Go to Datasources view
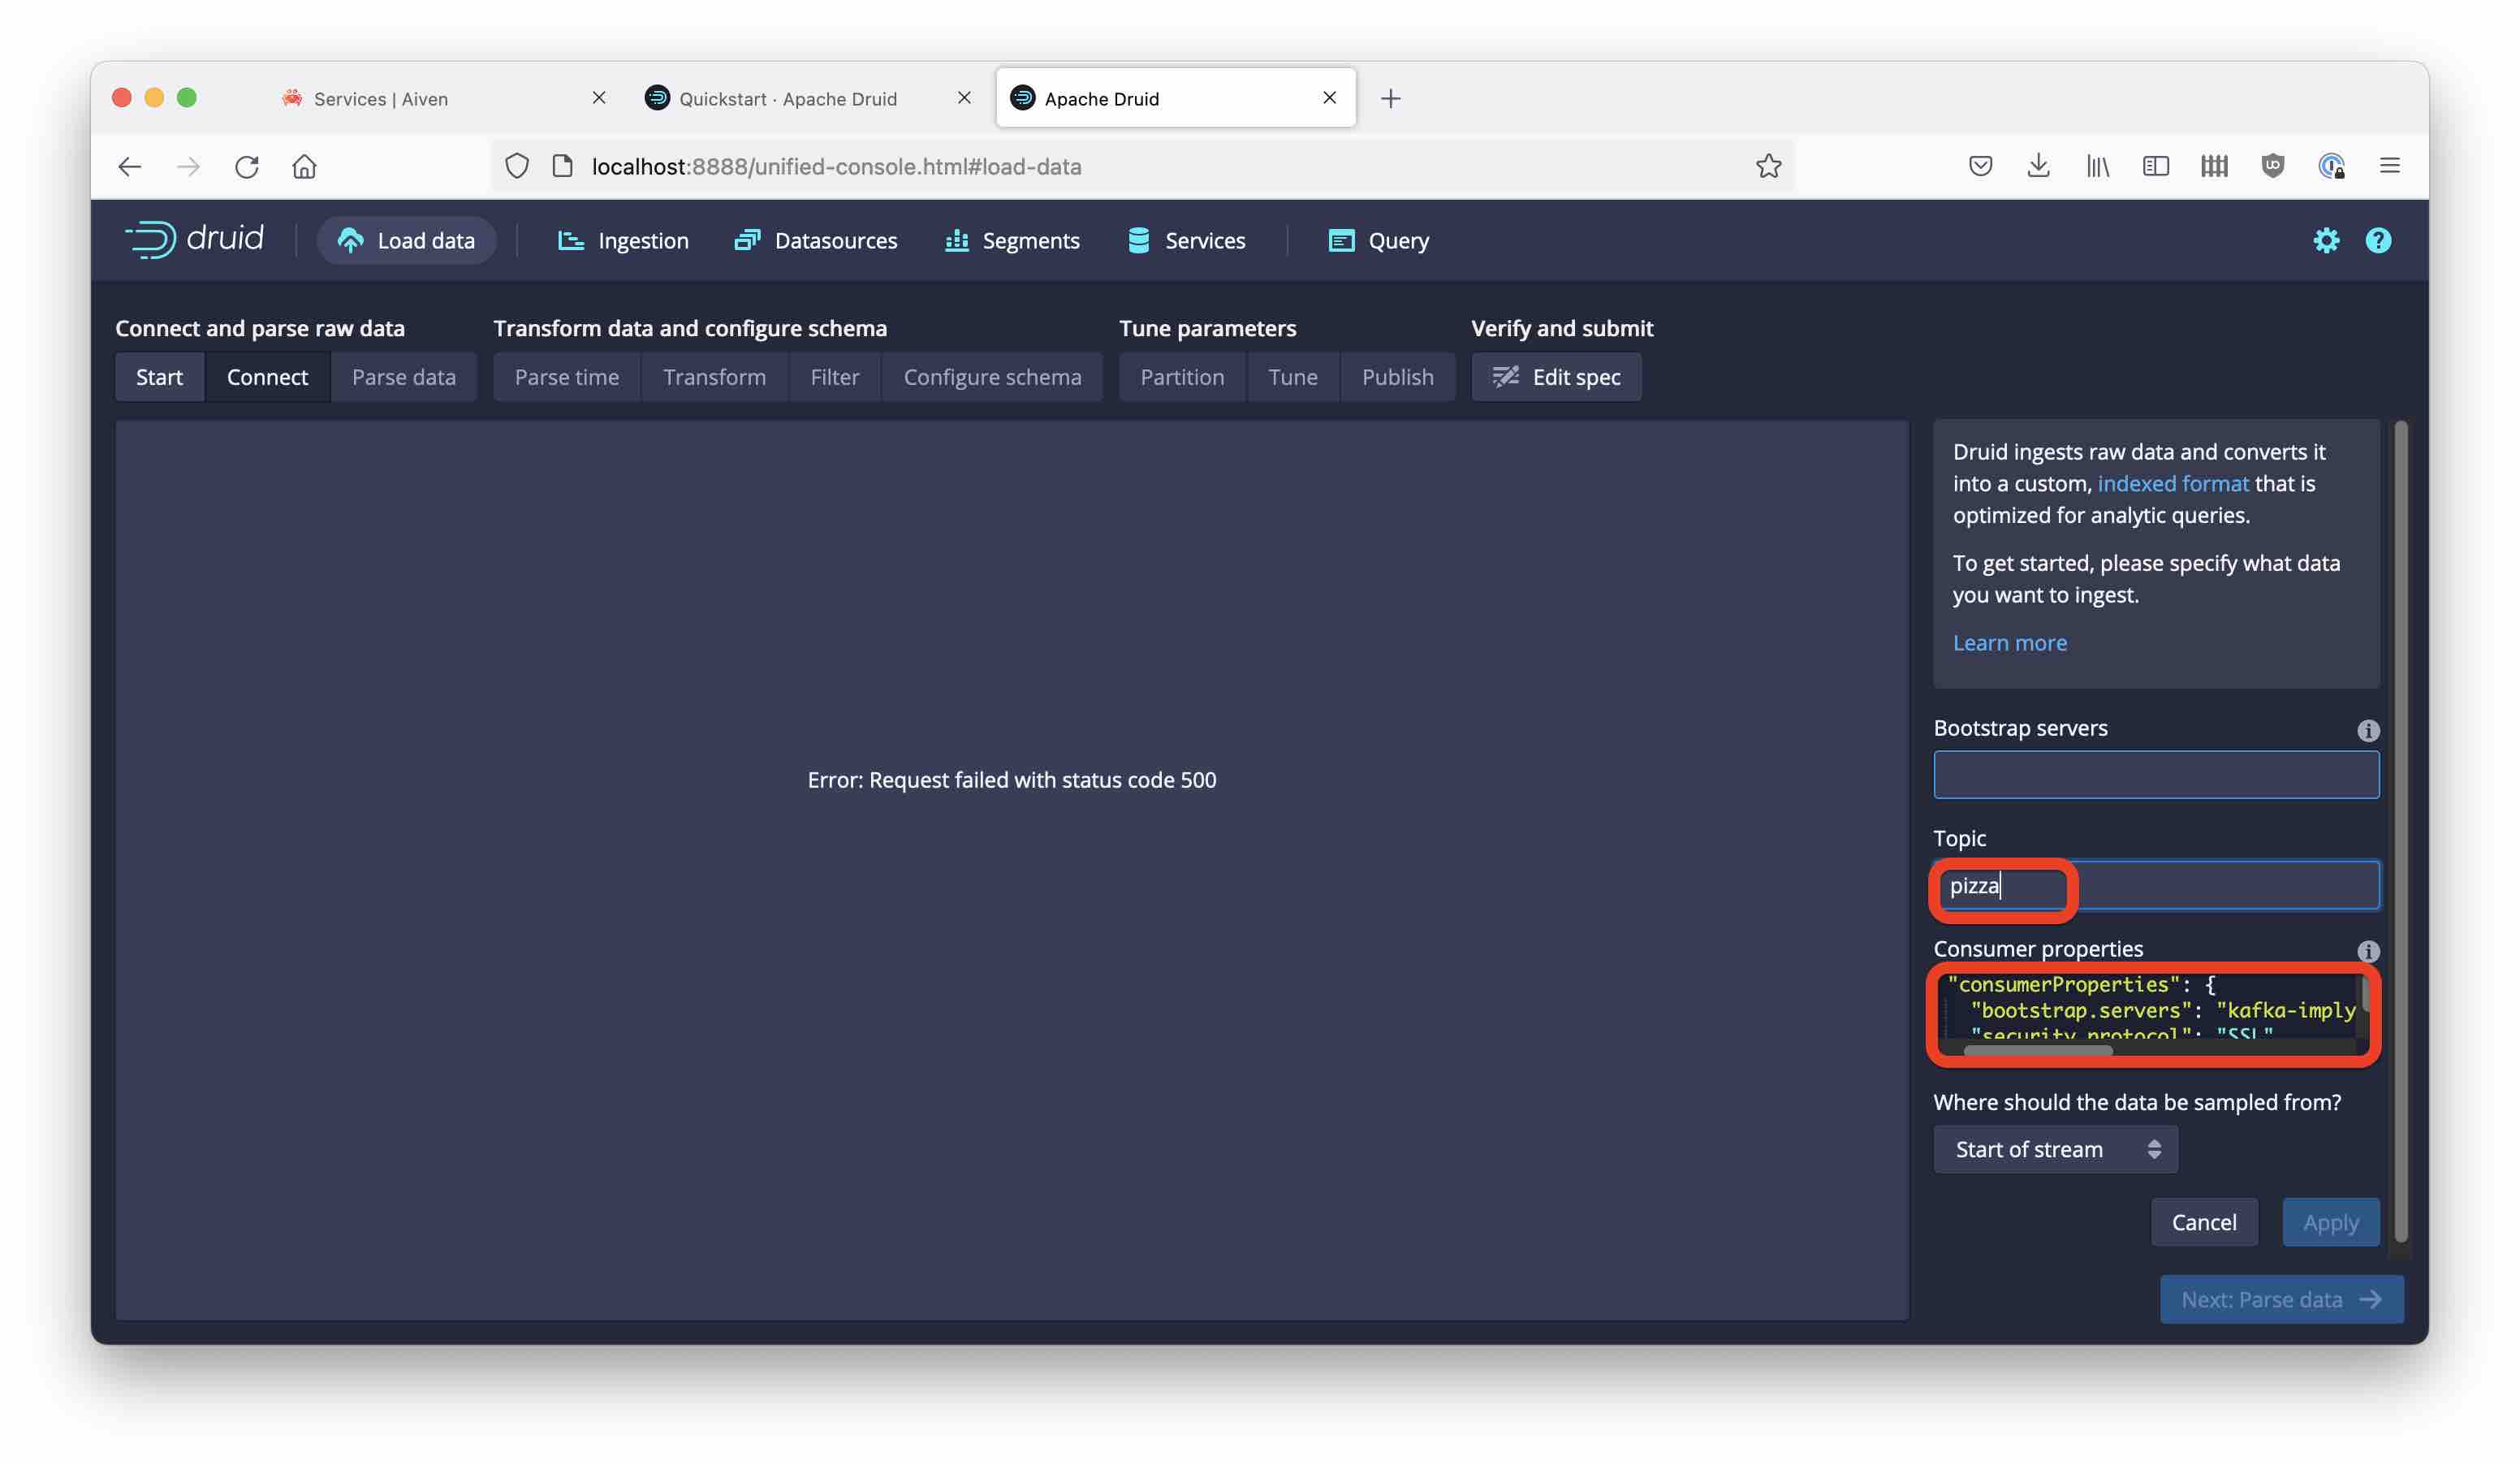 pyautogui.click(x=816, y=240)
